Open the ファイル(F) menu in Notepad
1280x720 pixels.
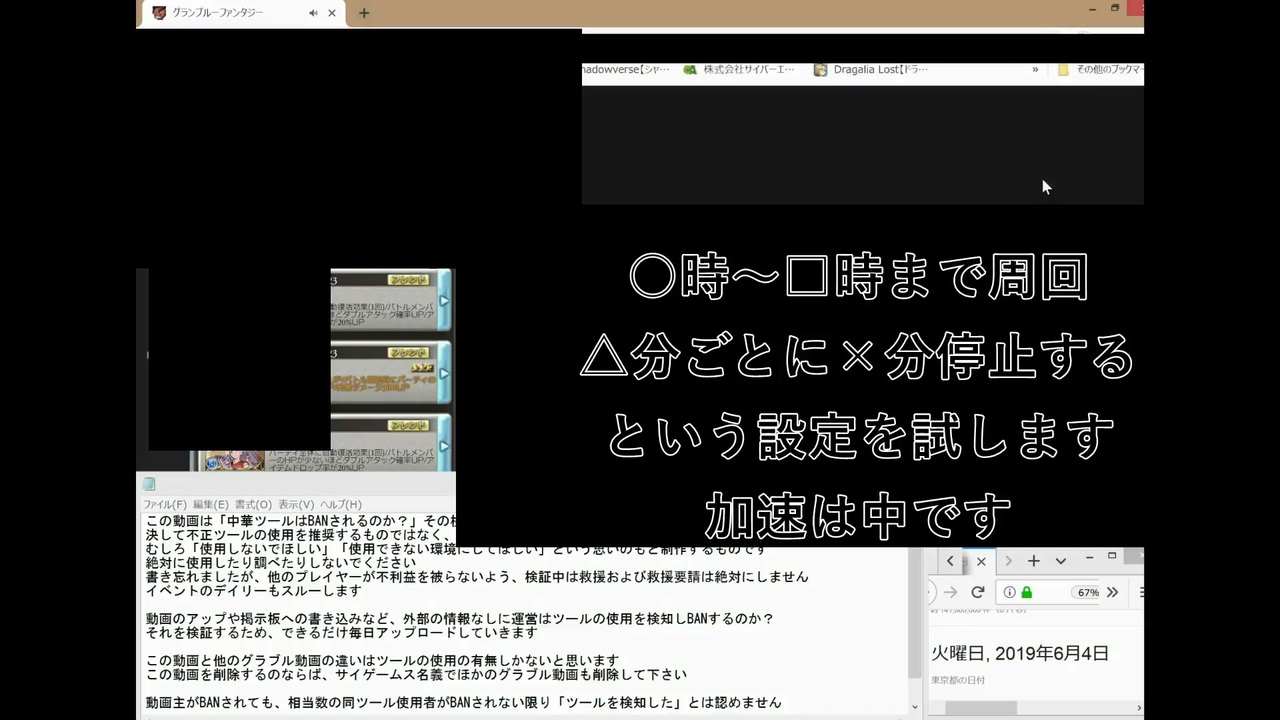click(x=165, y=504)
